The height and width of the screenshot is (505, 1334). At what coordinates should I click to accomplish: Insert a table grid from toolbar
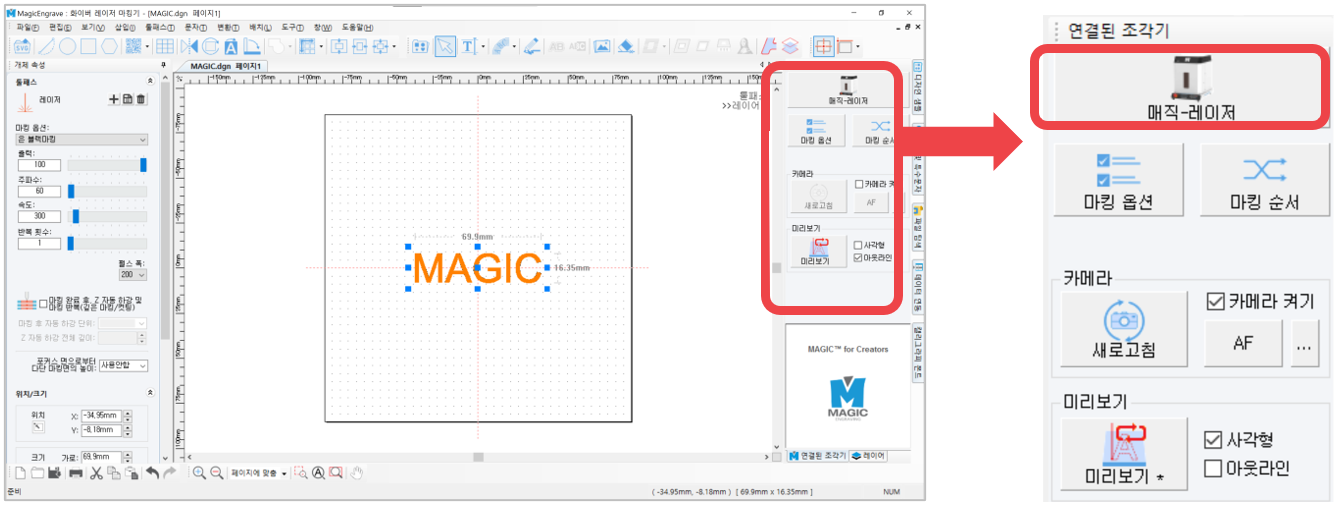coord(164,46)
